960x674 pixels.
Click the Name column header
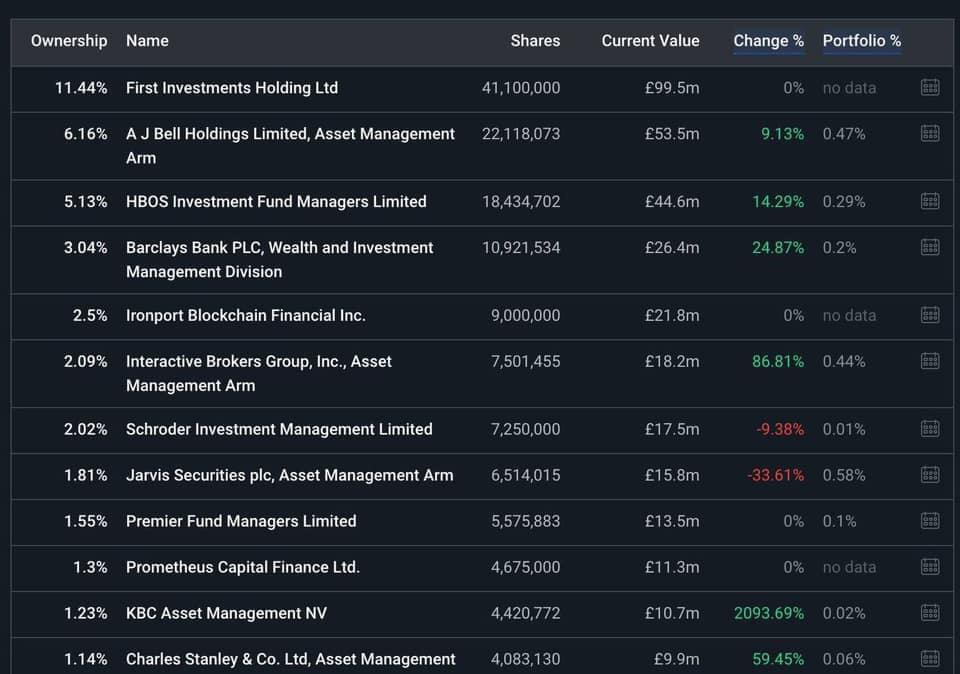(147, 41)
